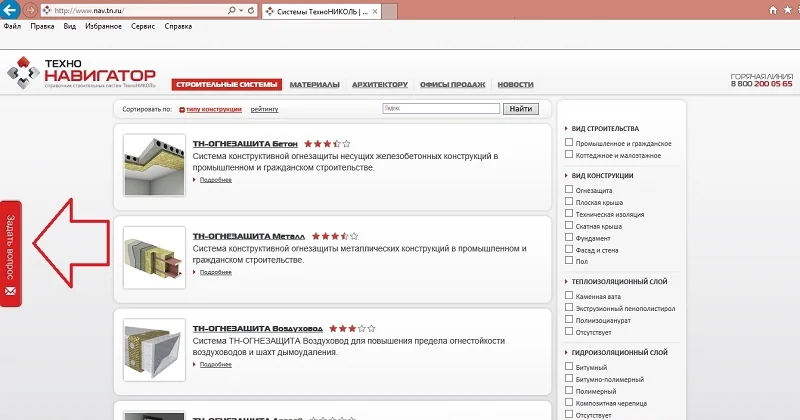Check the Огнезащита checkbox

click(569, 189)
